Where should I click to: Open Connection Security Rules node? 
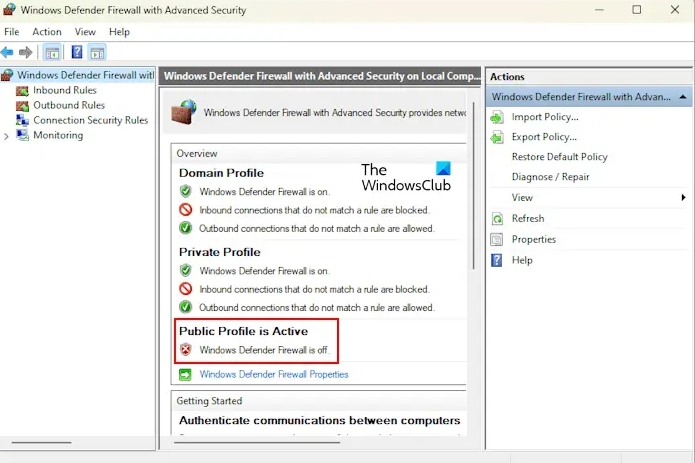point(90,120)
